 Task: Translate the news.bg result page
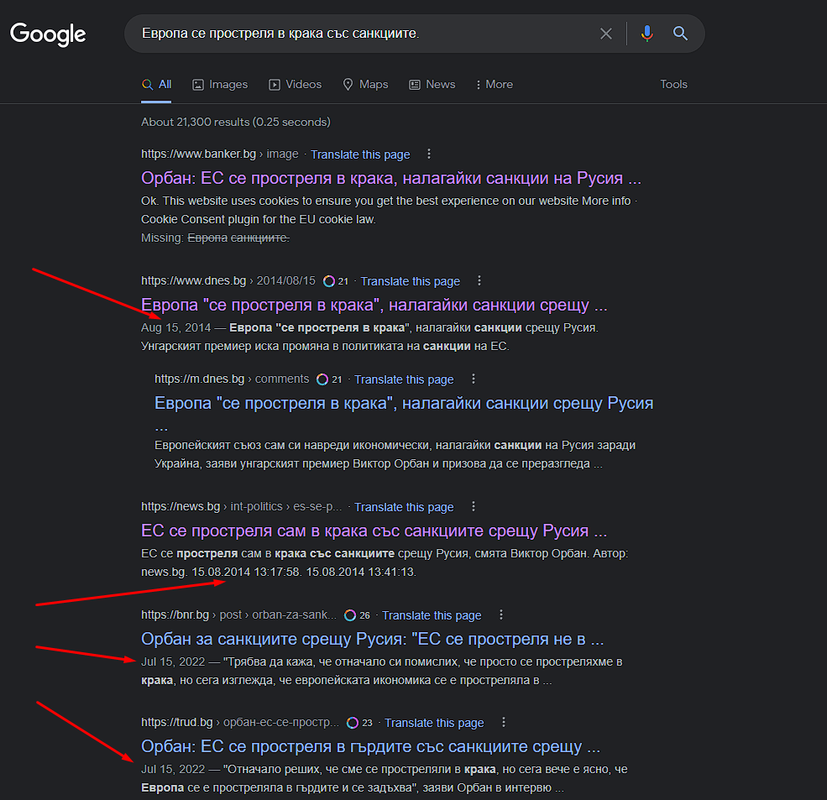coord(404,507)
